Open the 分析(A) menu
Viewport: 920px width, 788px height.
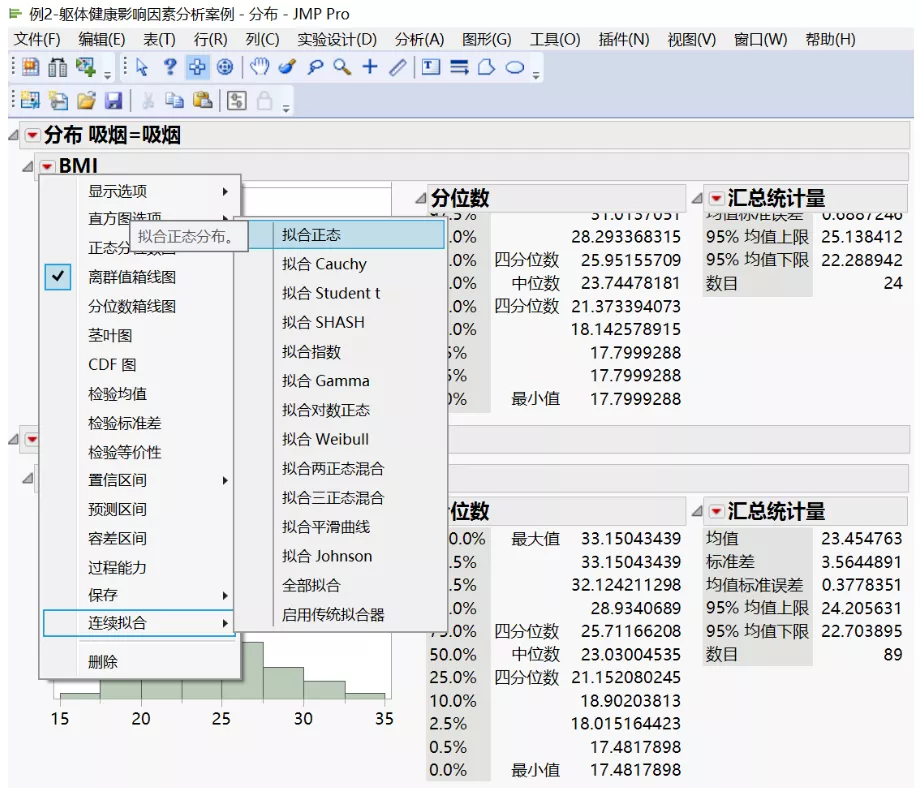[419, 39]
